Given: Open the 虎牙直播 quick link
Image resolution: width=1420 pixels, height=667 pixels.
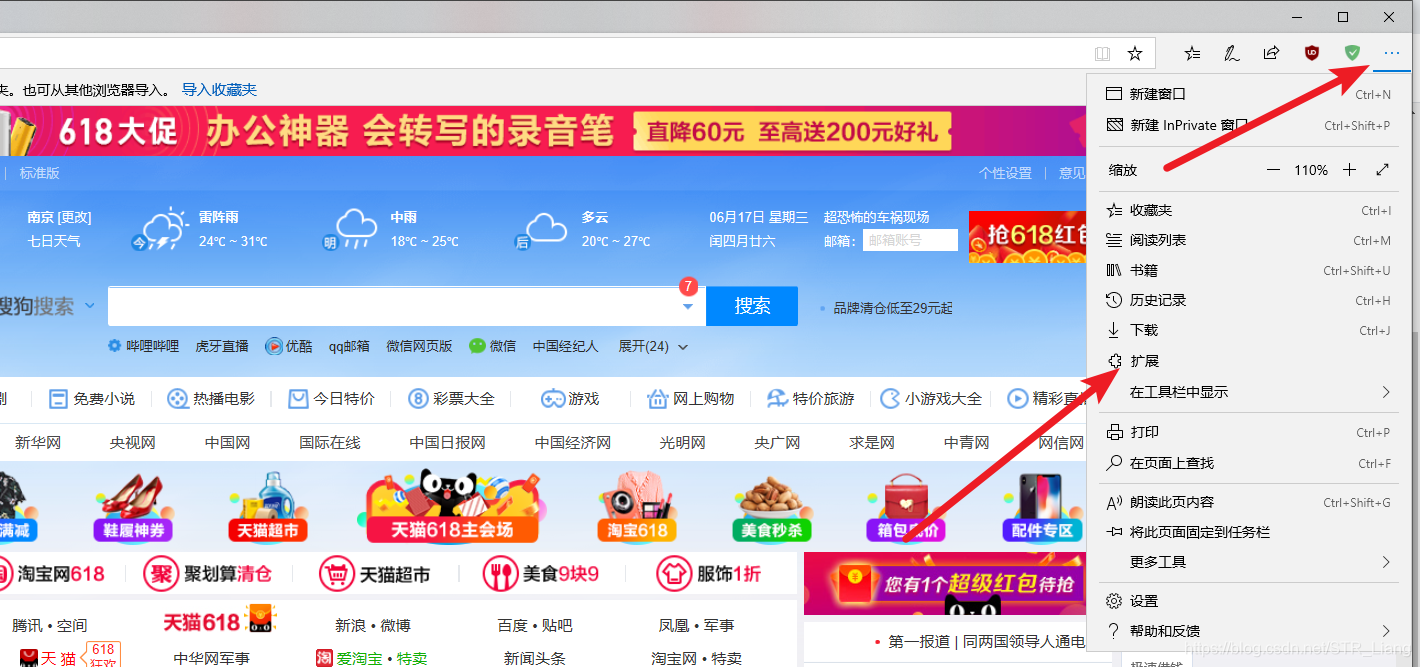Looking at the screenshot, I should pyautogui.click(x=222, y=346).
